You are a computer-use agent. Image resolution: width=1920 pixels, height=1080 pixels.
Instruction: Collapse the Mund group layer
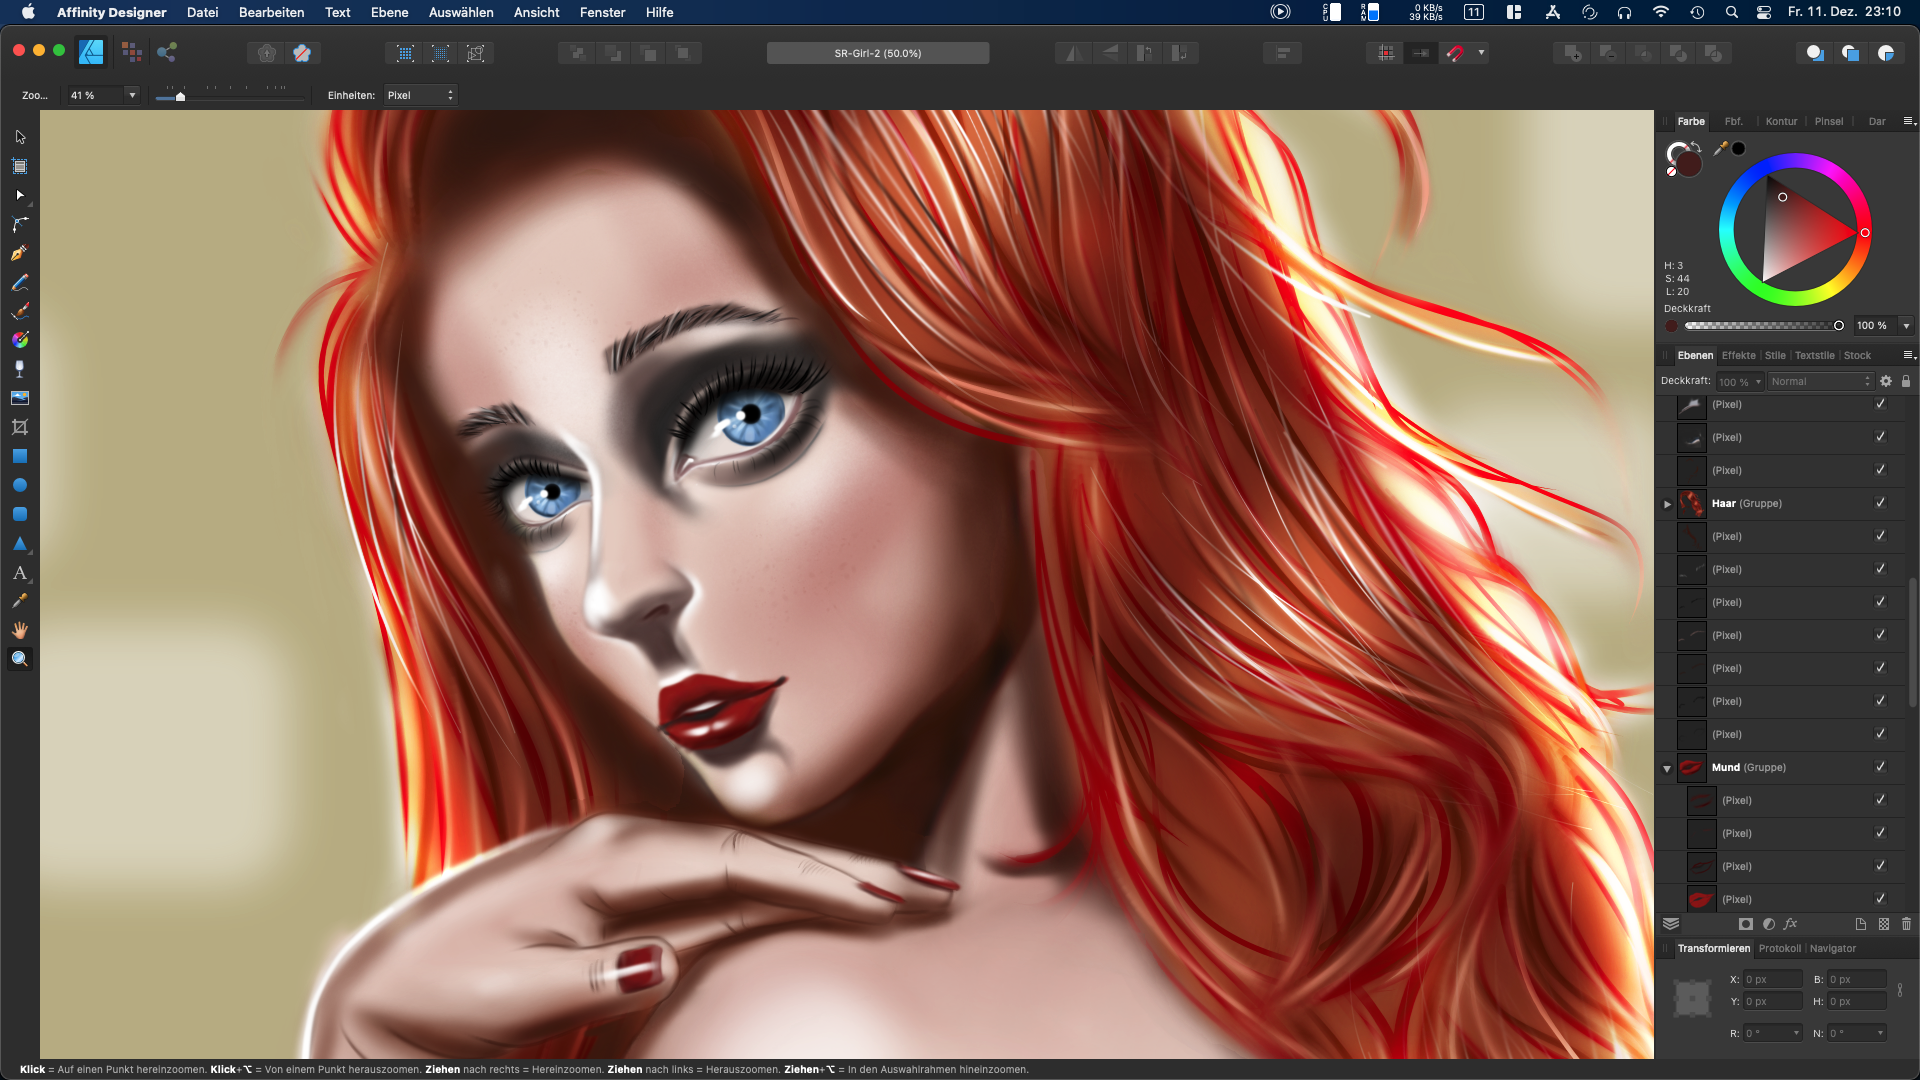pyautogui.click(x=1667, y=768)
